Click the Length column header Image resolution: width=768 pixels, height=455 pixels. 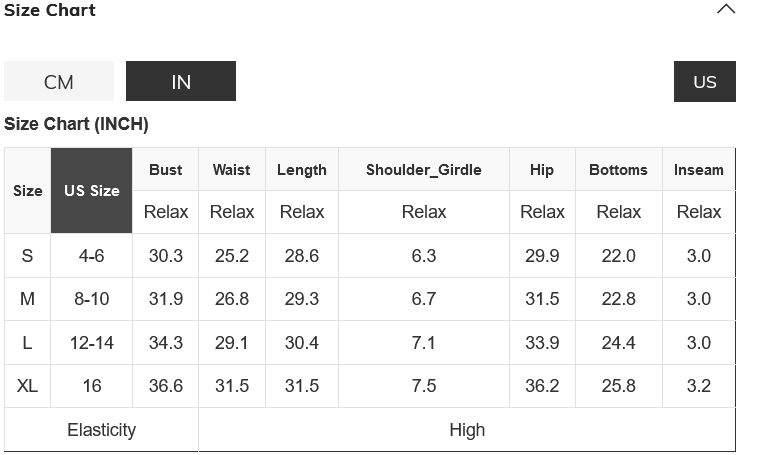pyautogui.click(x=302, y=170)
